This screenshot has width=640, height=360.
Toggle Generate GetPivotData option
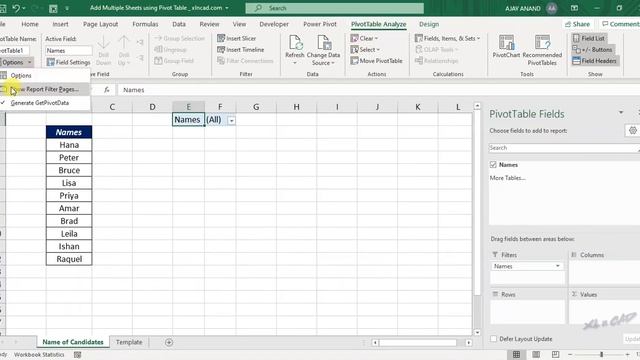pyautogui.click(x=40, y=103)
